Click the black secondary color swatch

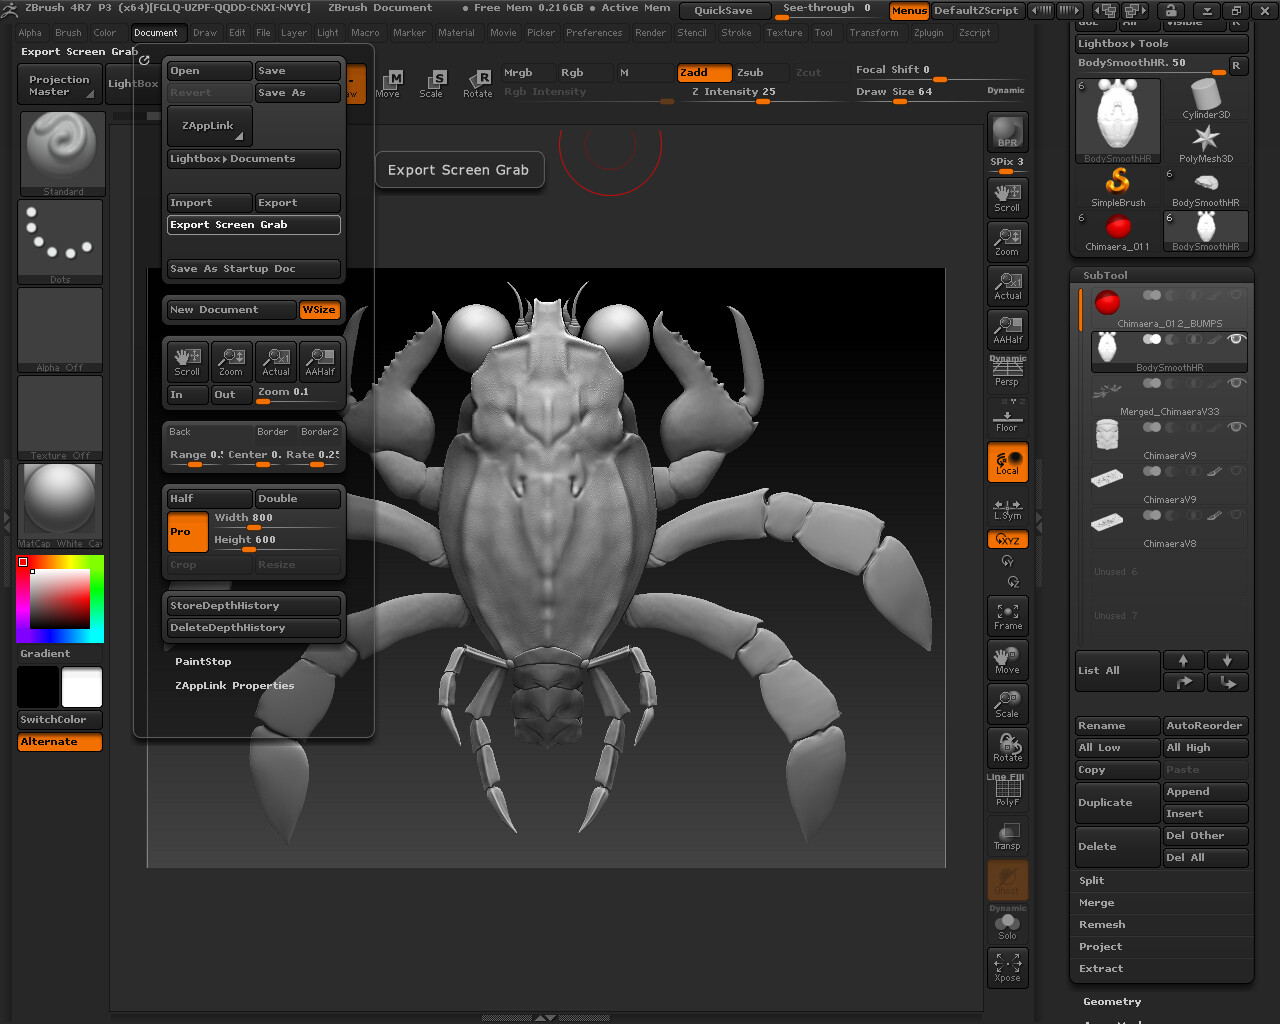[x=38, y=688]
